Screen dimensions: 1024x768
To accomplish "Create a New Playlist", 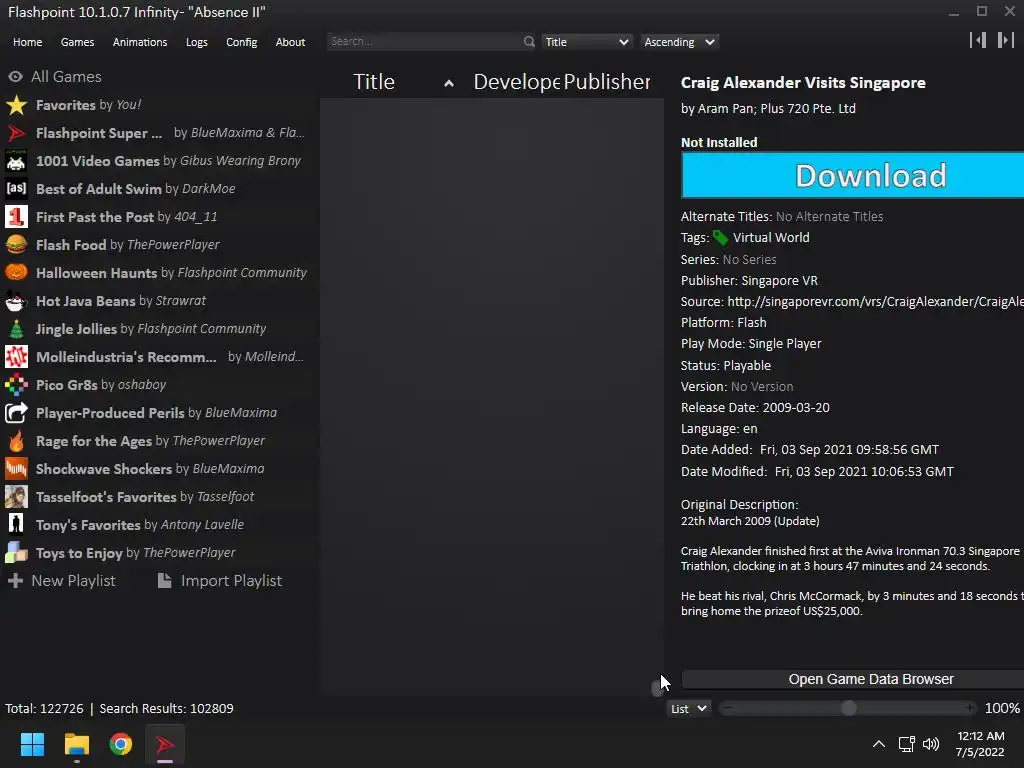I will pyautogui.click(x=61, y=581).
